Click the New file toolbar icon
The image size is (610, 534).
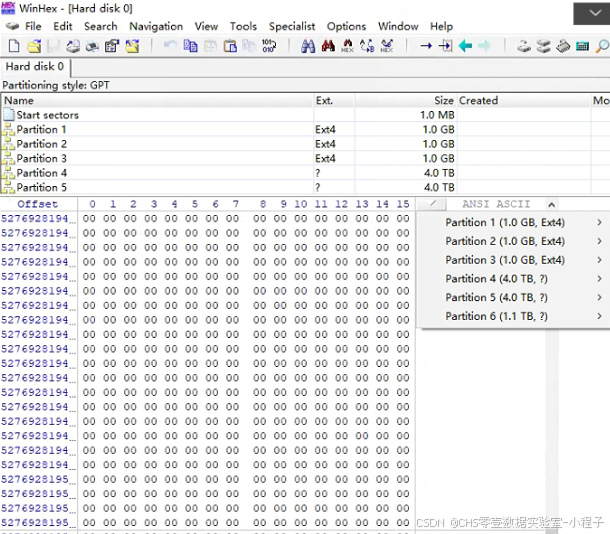(14, 46)
